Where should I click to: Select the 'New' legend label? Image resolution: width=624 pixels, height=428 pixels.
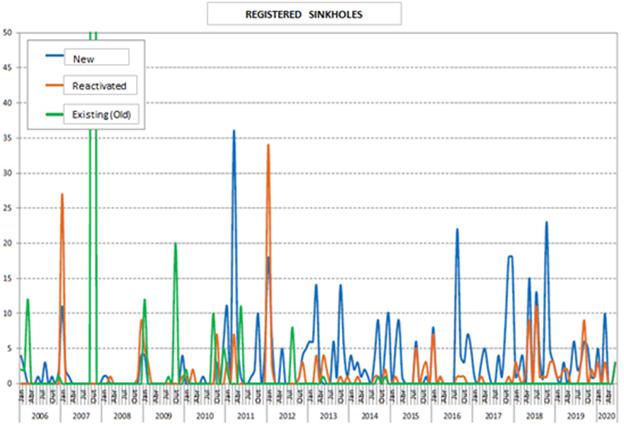pos(84,59)
